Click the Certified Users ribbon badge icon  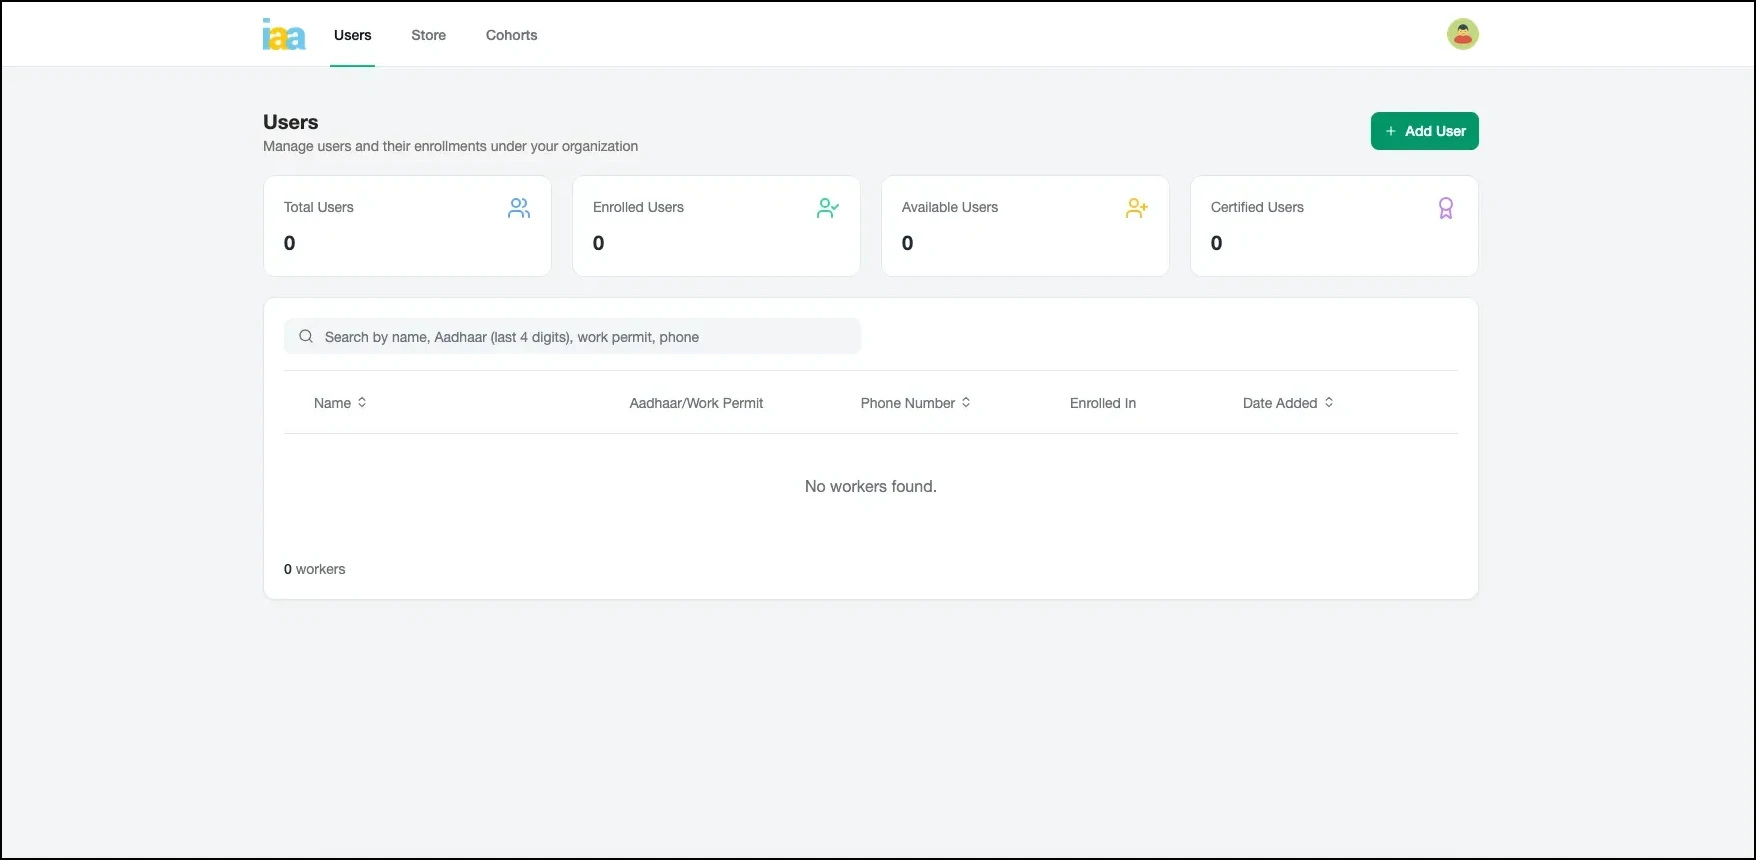[x=1445, y=208]
